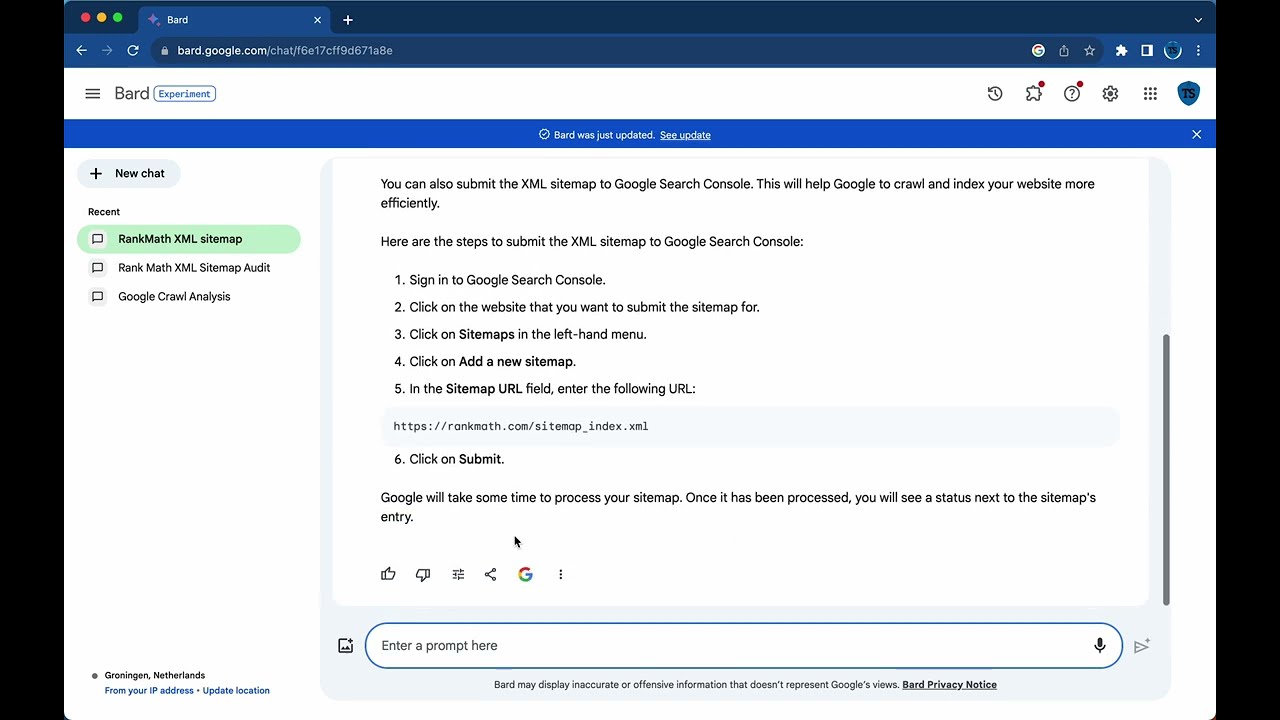This screenshot has width=1280, height=720.
Task: Toggle the Chrome side panel
Action: tap(1147, 50)
